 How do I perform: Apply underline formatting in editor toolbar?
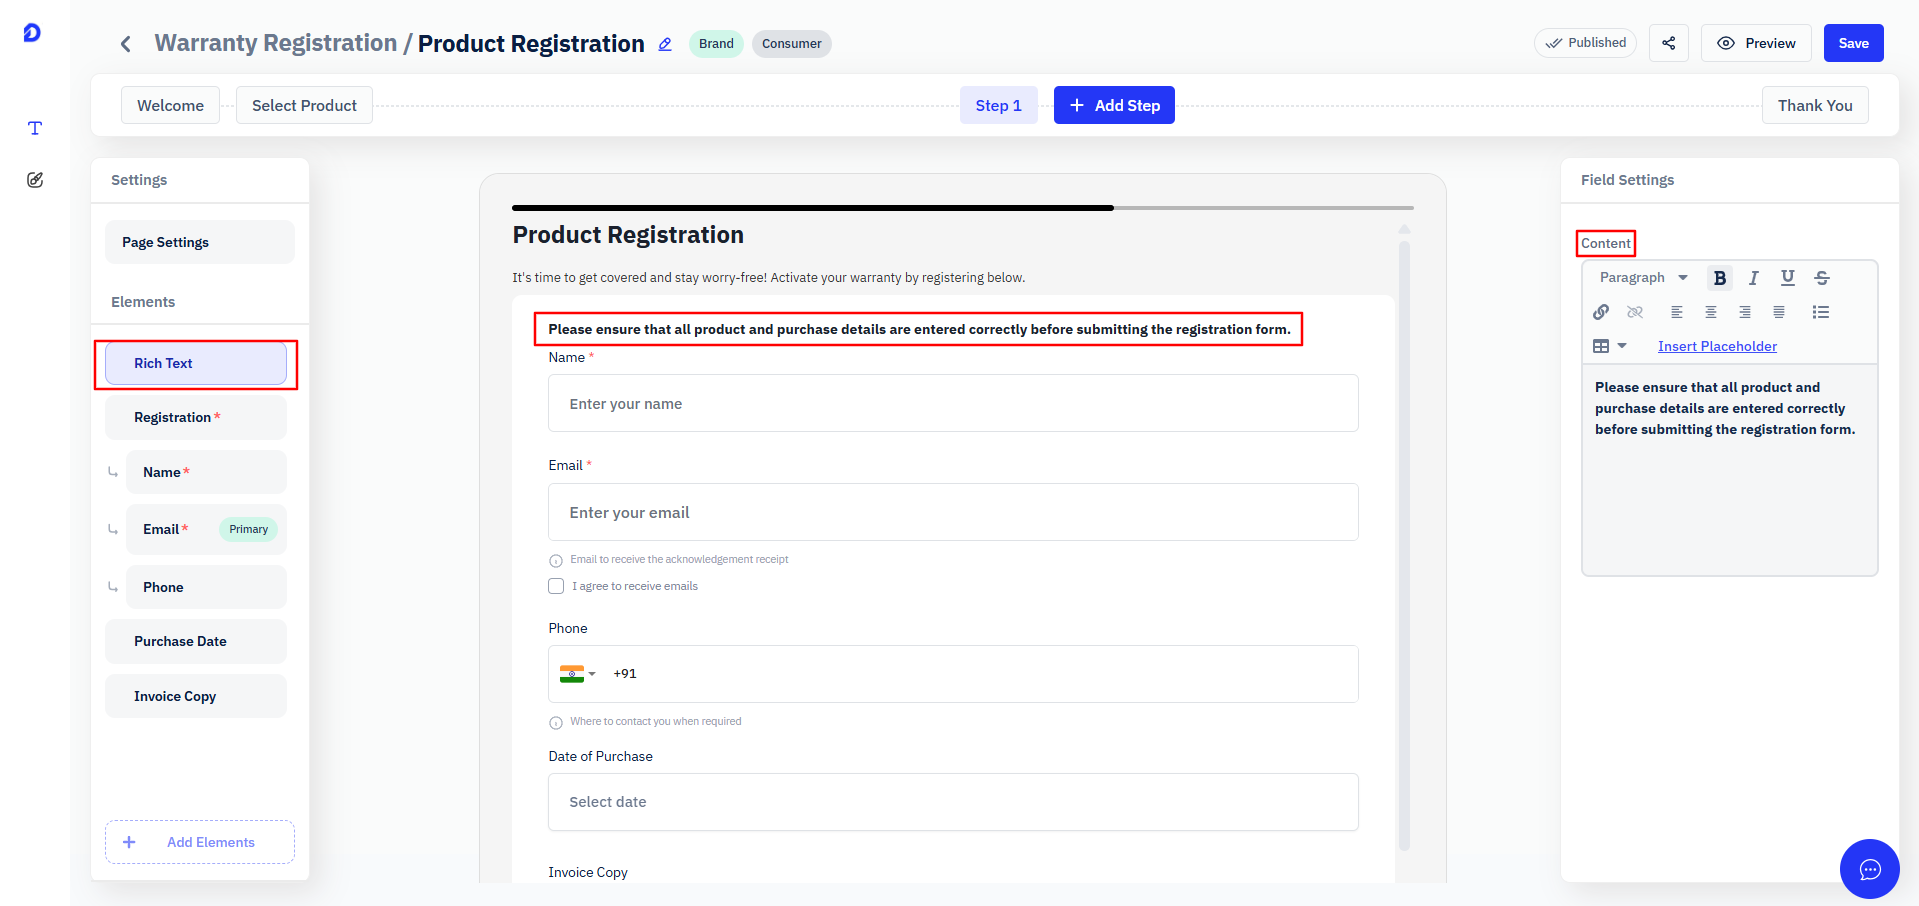(1788, 278)
